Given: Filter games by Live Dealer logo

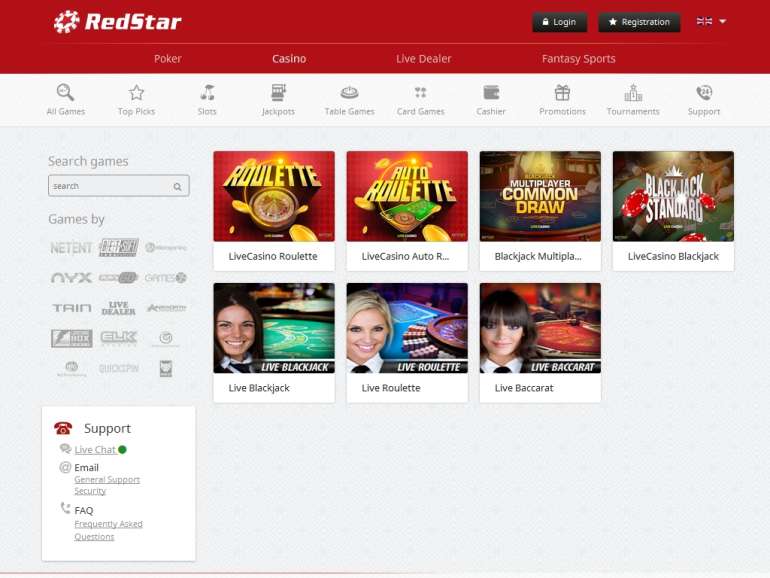Looking at the screenshot, I should click(118, 308).
